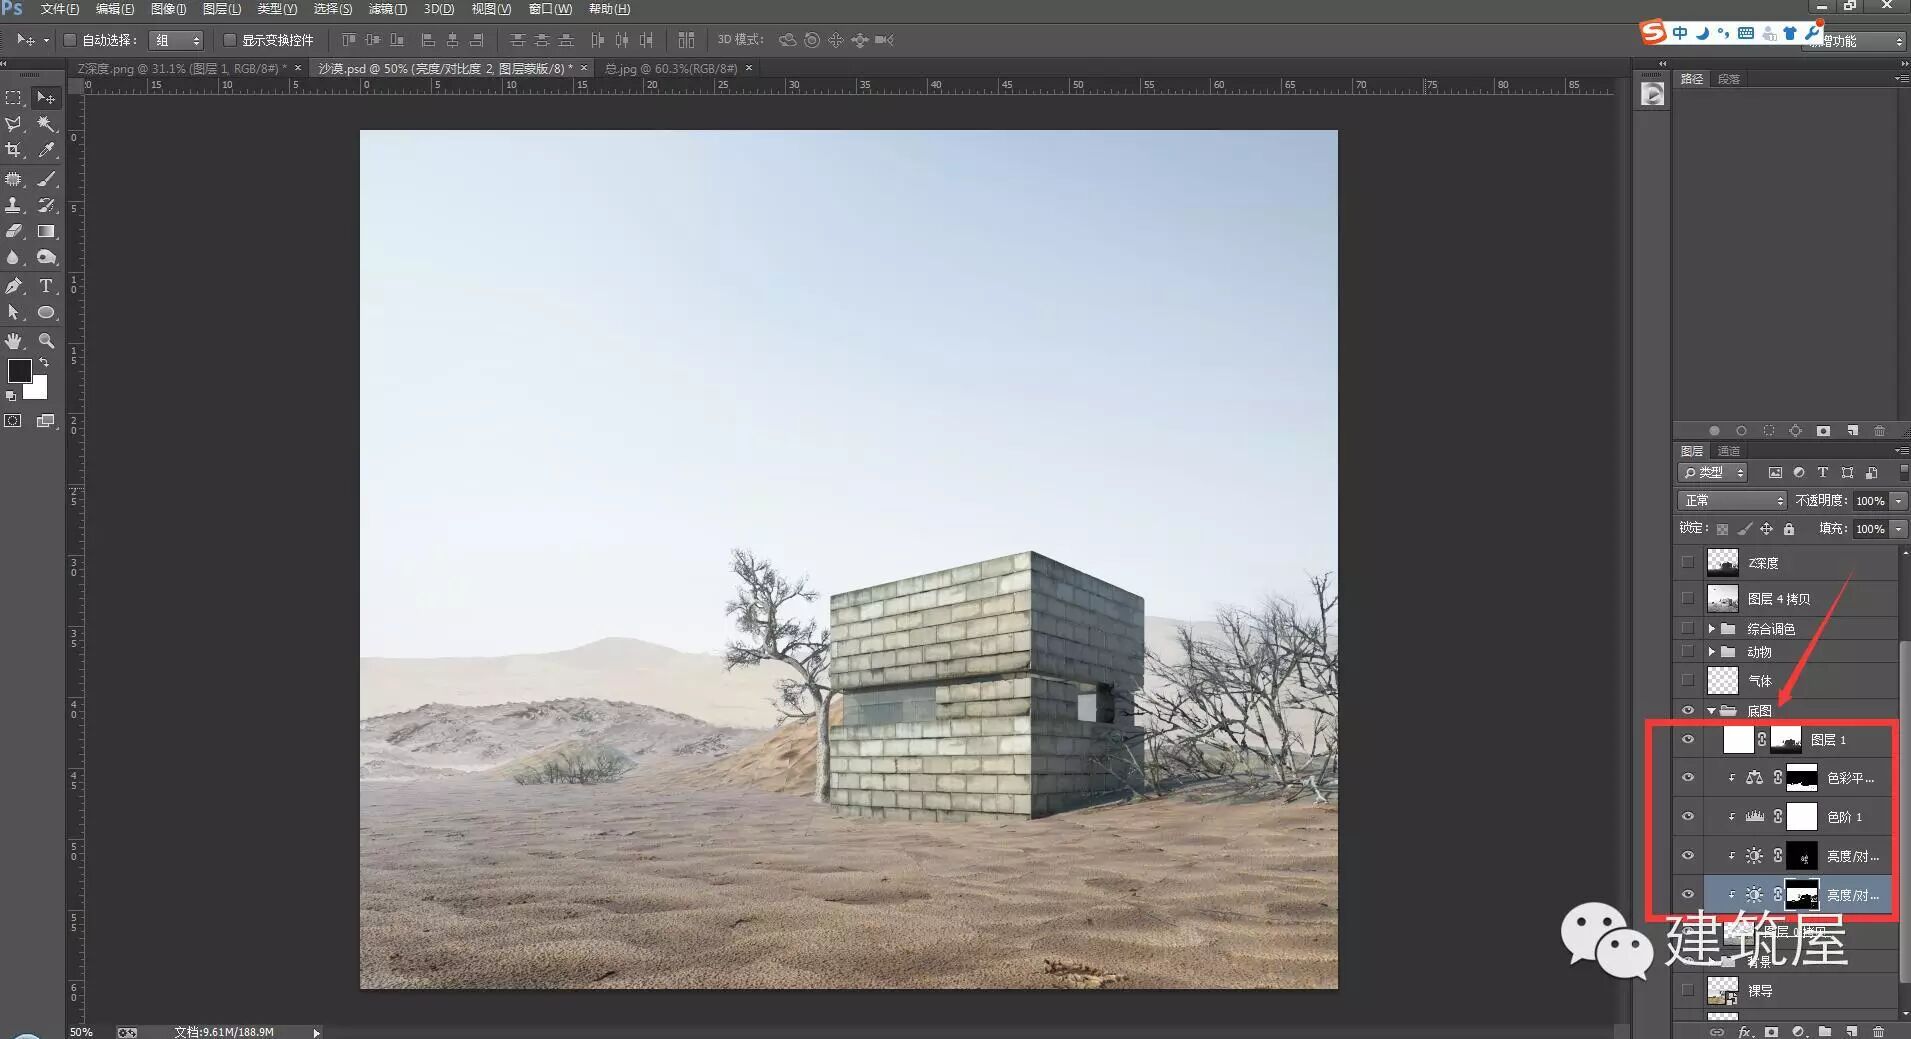Select the Magic Wand tool
Image resolution: width=1911 pixels, height=1039 pixels.
(x=46, y=124)
